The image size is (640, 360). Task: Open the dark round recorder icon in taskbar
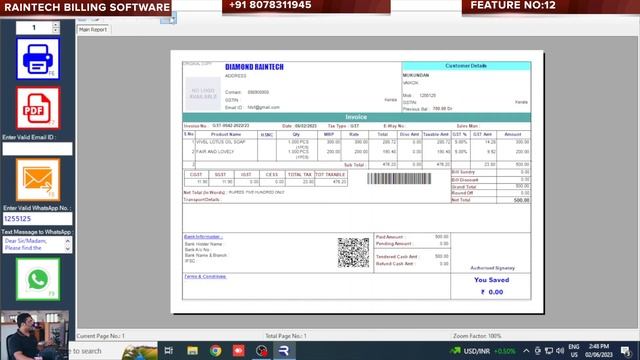tap(262, 351)
